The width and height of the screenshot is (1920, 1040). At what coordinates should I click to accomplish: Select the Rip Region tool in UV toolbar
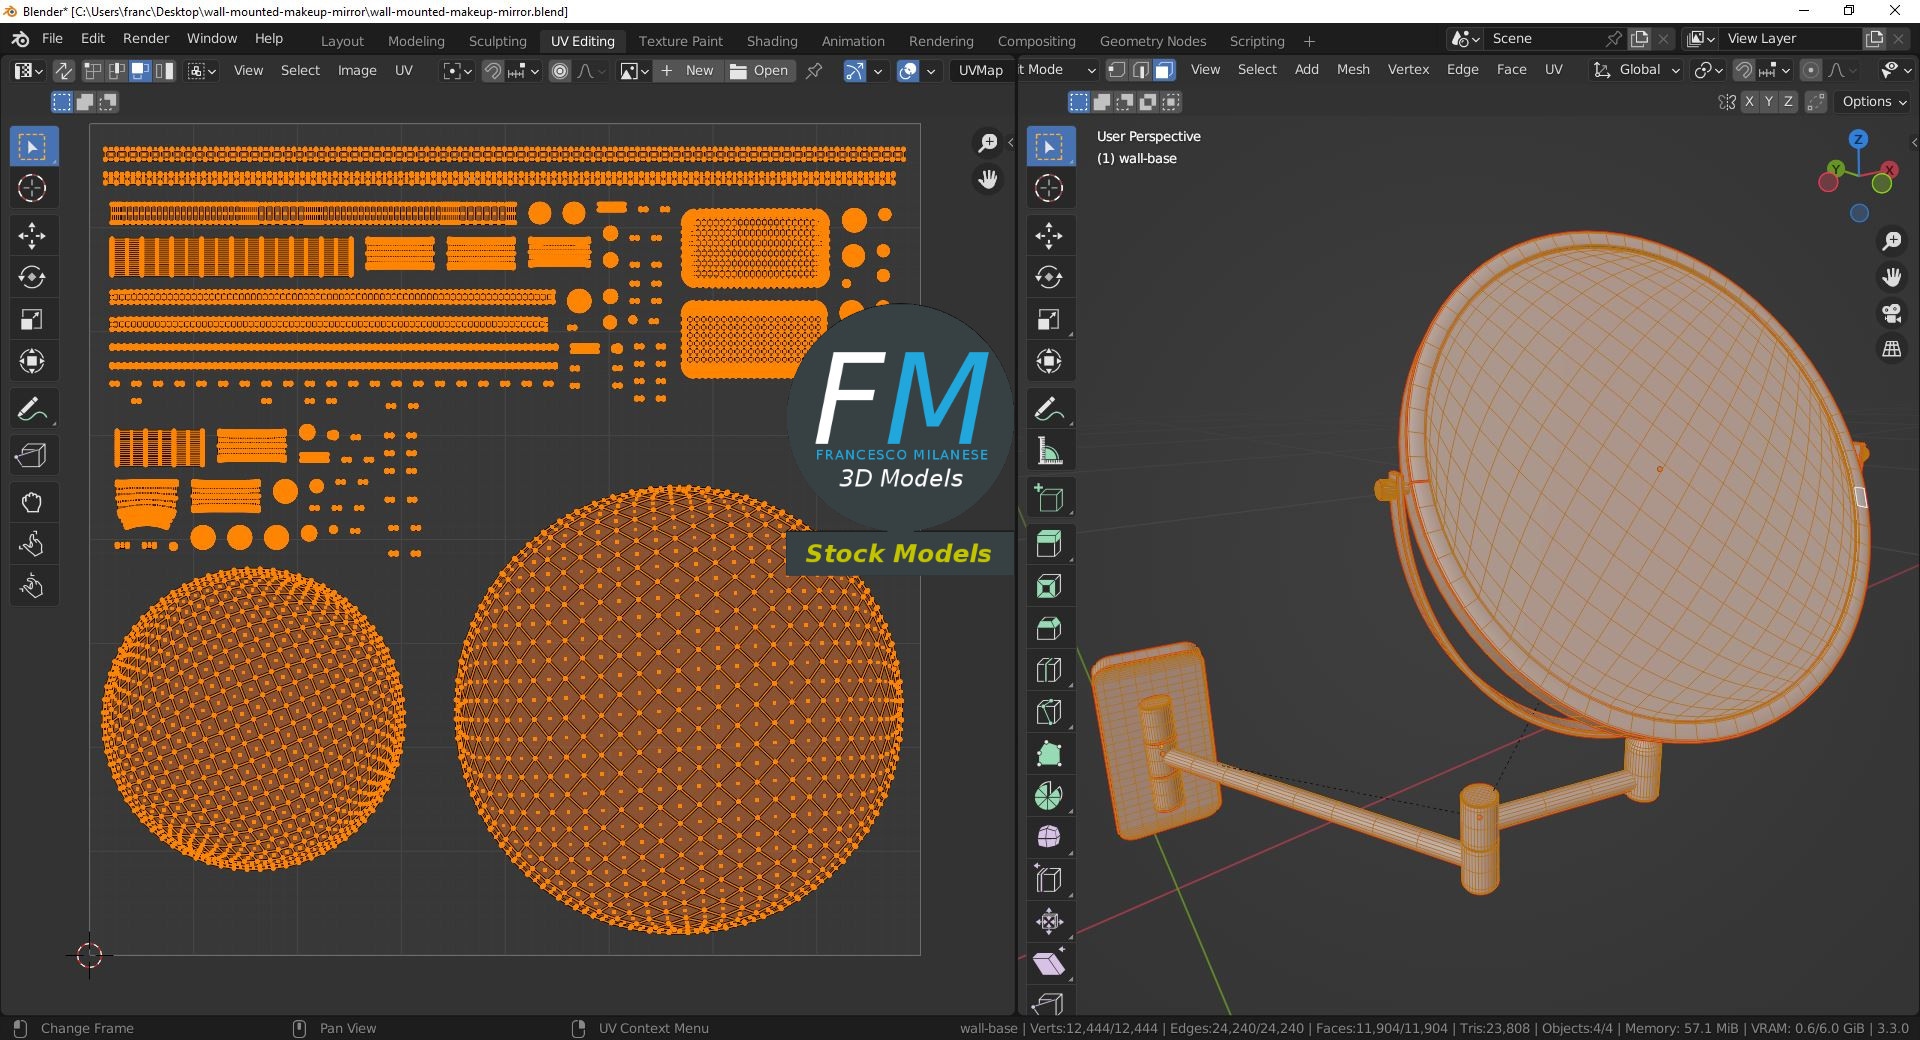(x=31, y=456)
